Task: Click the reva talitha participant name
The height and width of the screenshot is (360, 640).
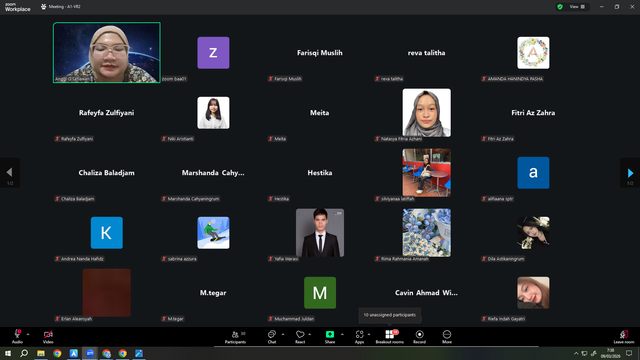Action: (x=427, y=53)
